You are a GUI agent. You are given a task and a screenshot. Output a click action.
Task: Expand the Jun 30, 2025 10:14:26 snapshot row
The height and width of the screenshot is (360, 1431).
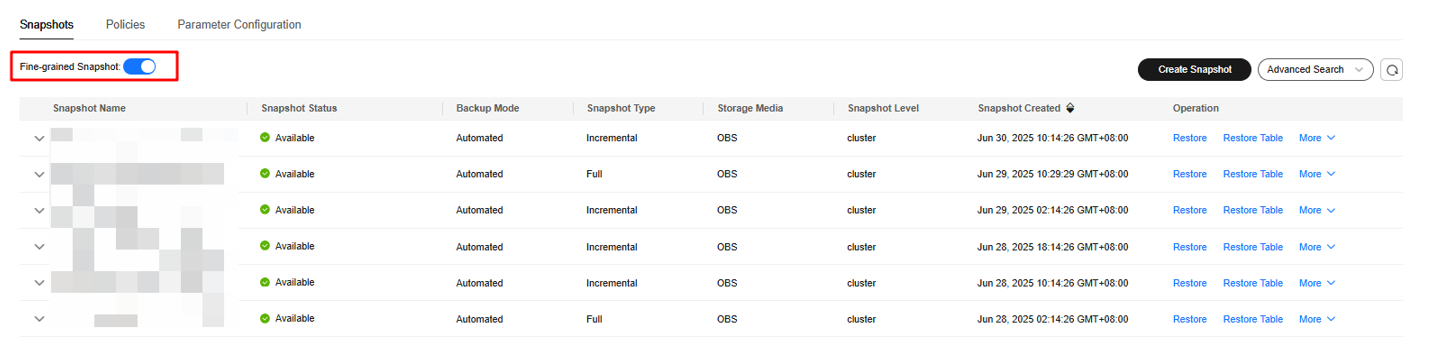(39, 139)
